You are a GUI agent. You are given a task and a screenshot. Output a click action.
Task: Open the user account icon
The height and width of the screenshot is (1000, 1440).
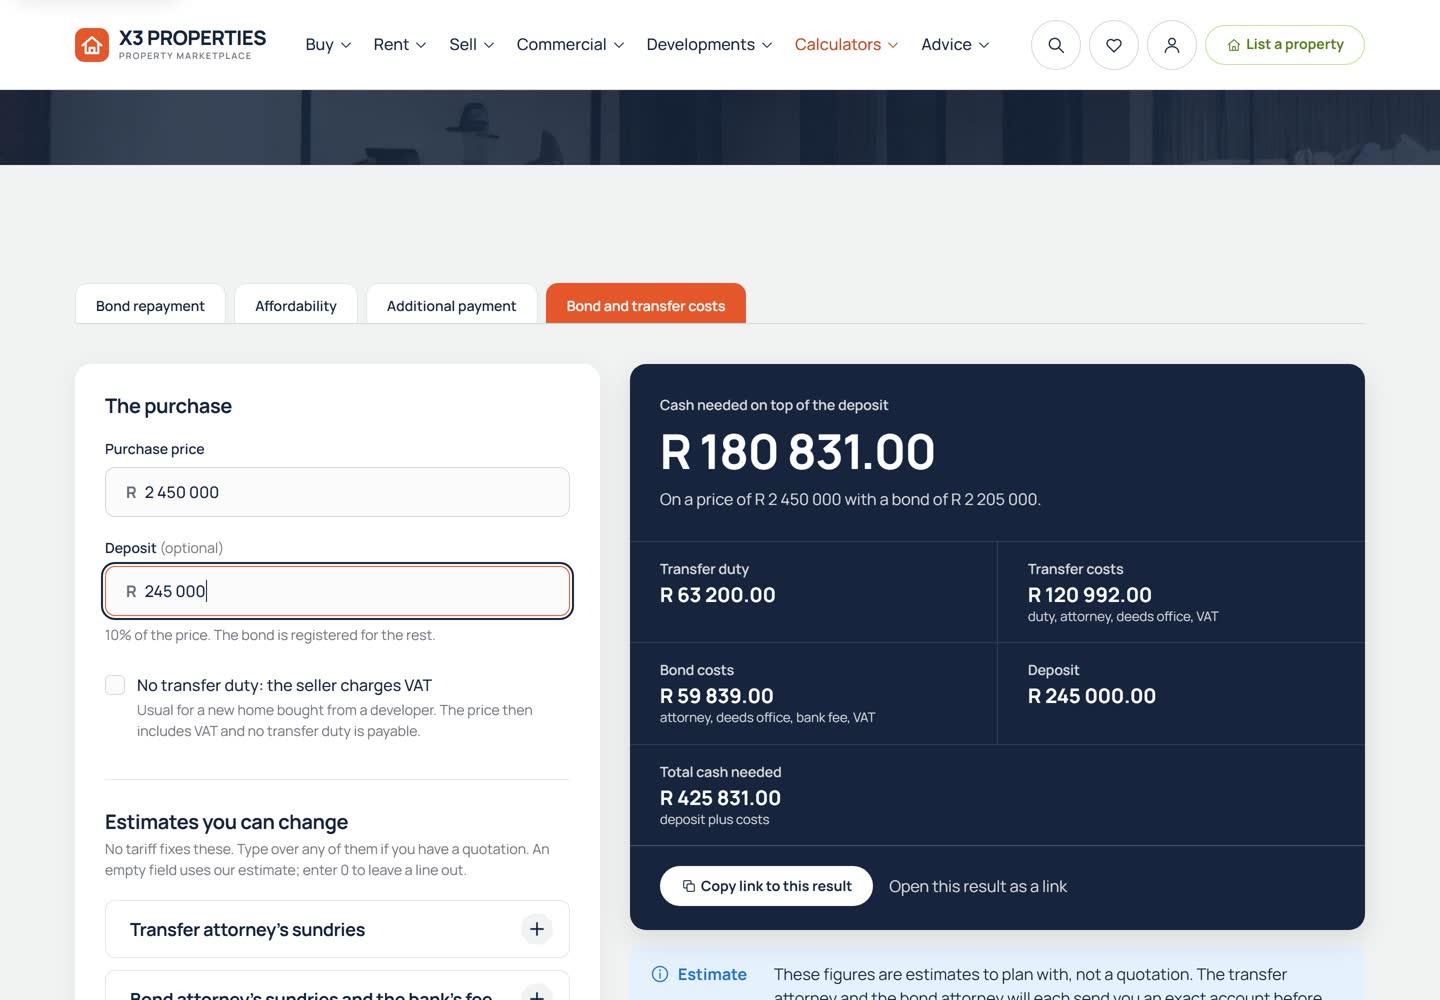[1172, 45]
